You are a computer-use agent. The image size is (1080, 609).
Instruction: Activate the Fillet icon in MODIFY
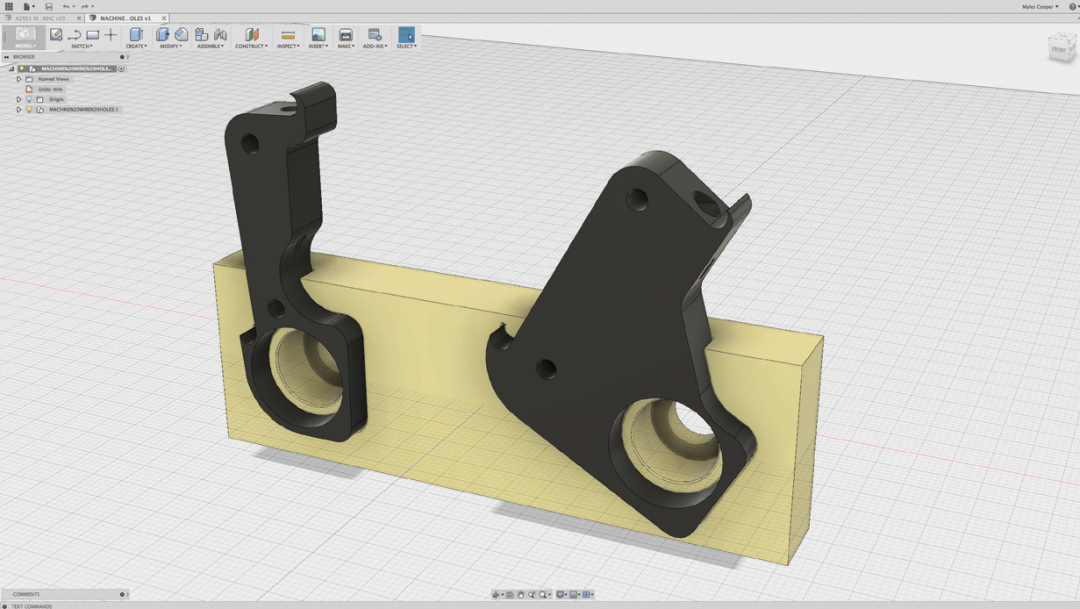[x=181, y=34]
